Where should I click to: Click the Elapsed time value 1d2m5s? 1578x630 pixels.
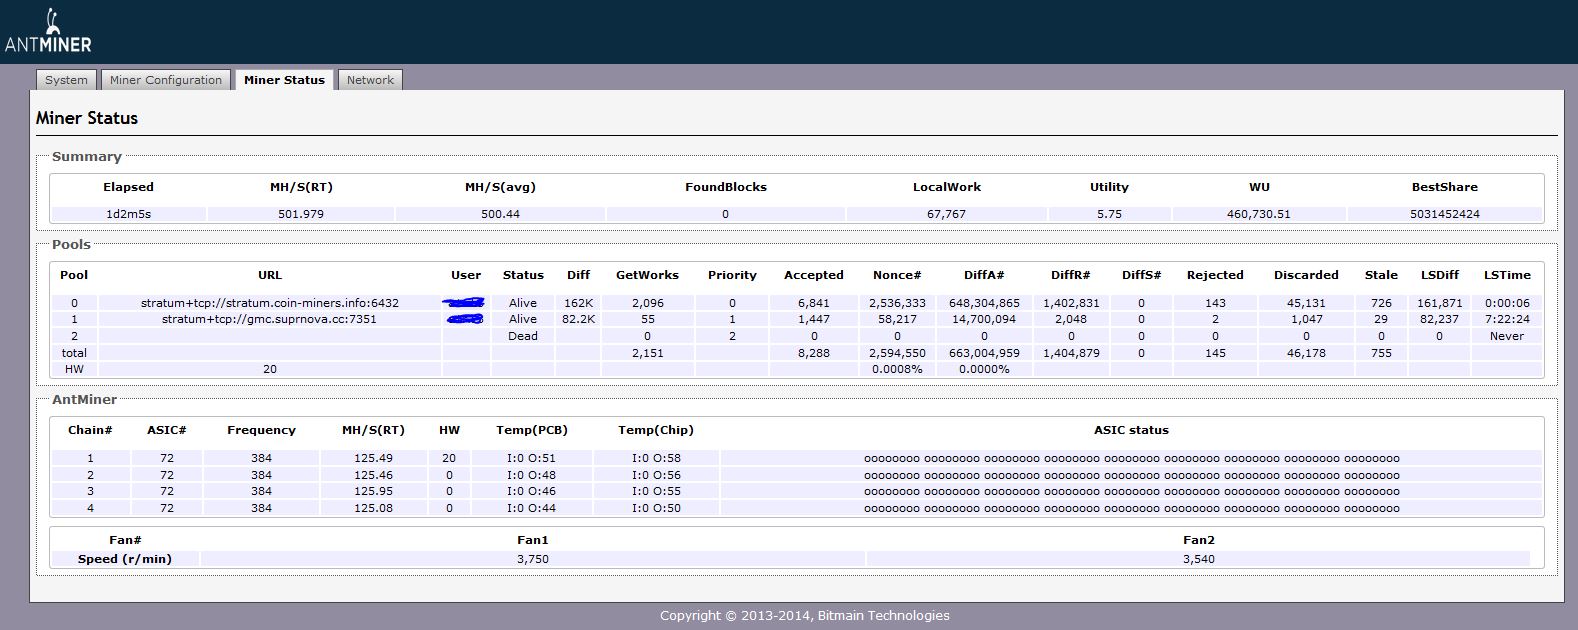pos(128,214)
